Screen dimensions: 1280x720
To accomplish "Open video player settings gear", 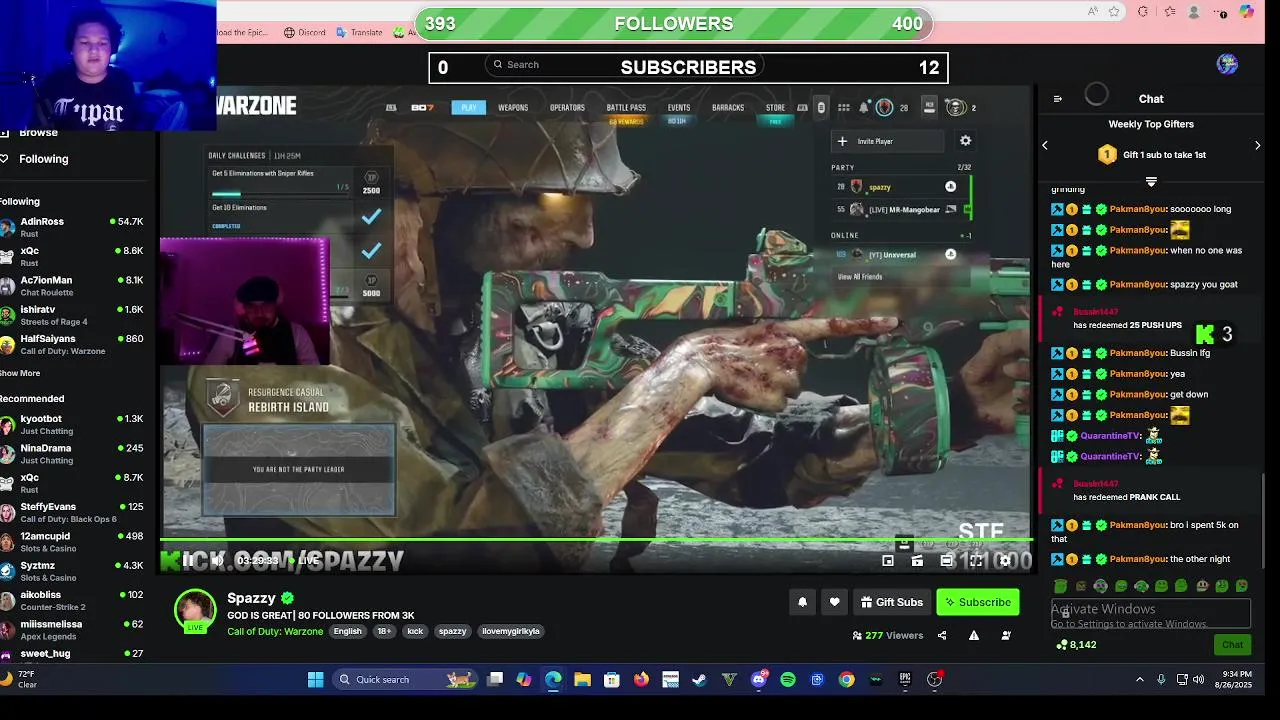I will click(1005, 561).
